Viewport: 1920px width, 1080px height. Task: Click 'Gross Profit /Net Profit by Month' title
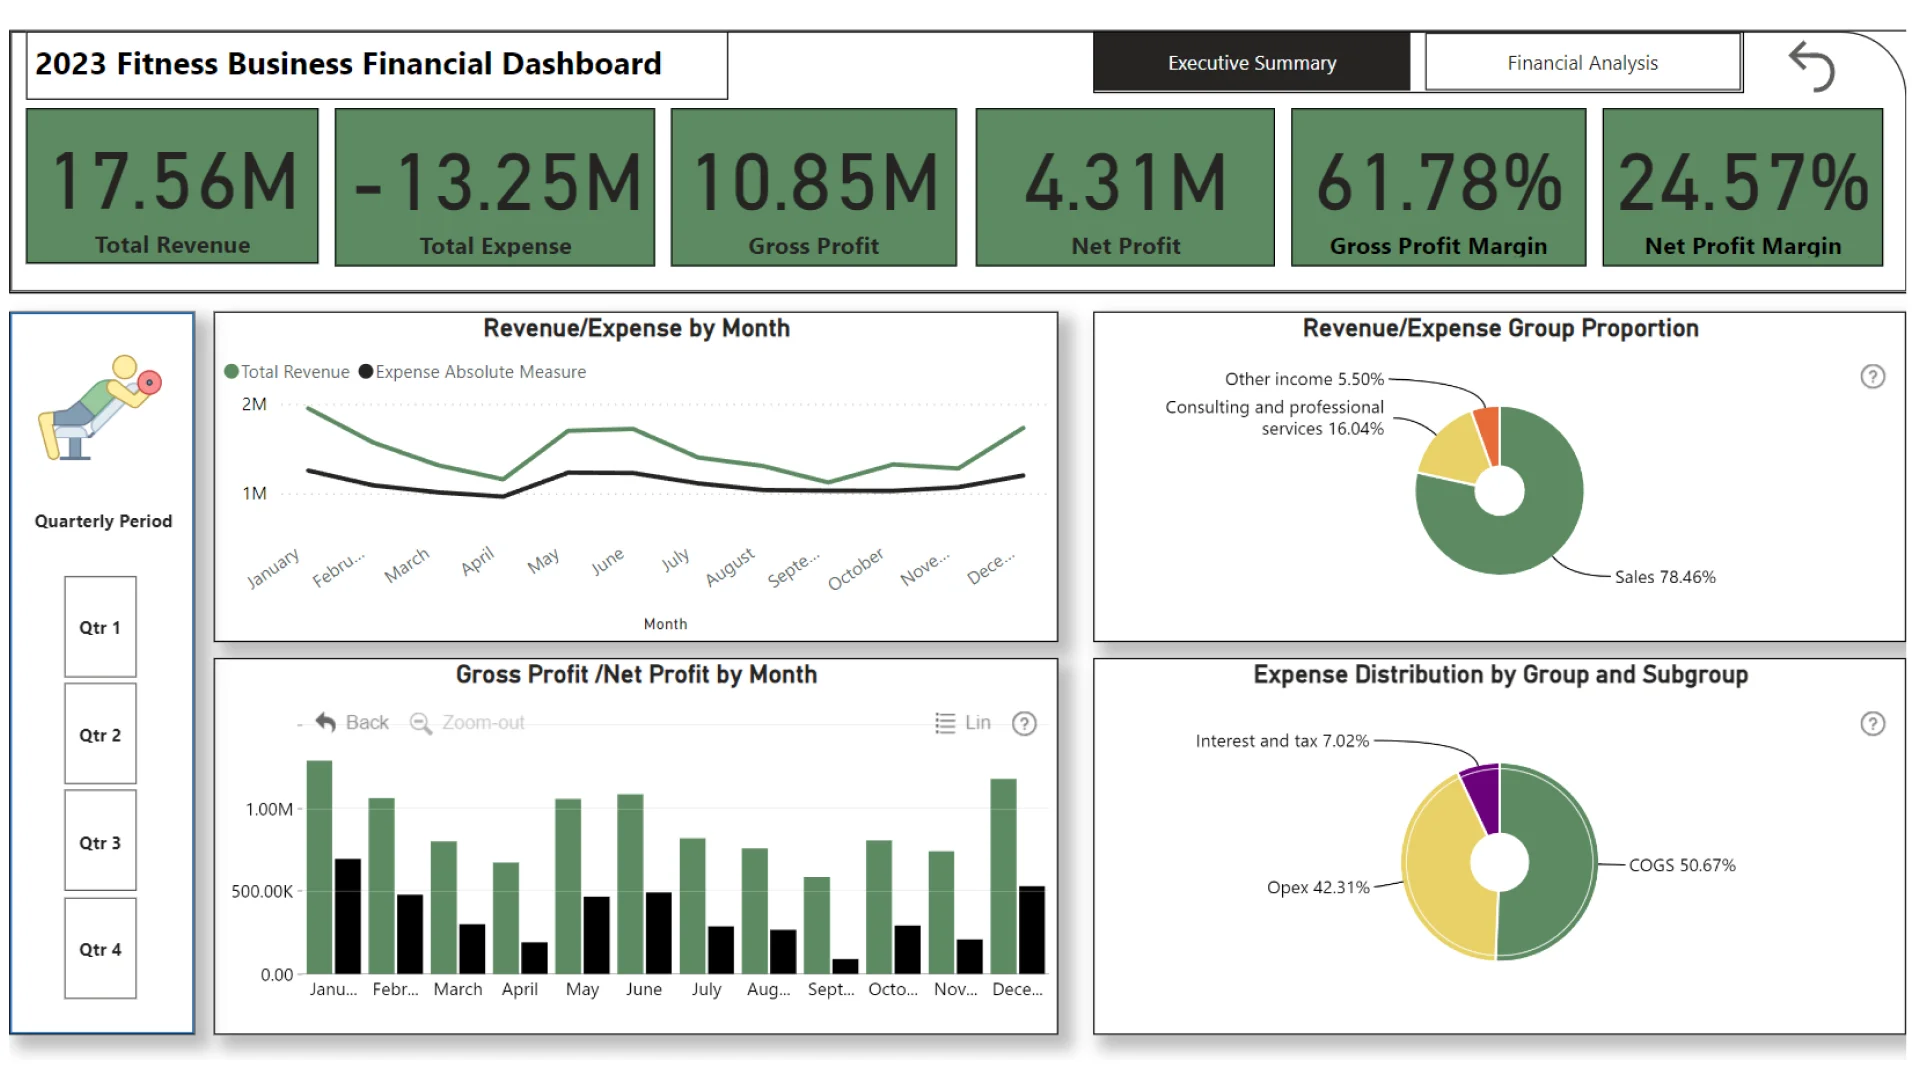(636, 675)
